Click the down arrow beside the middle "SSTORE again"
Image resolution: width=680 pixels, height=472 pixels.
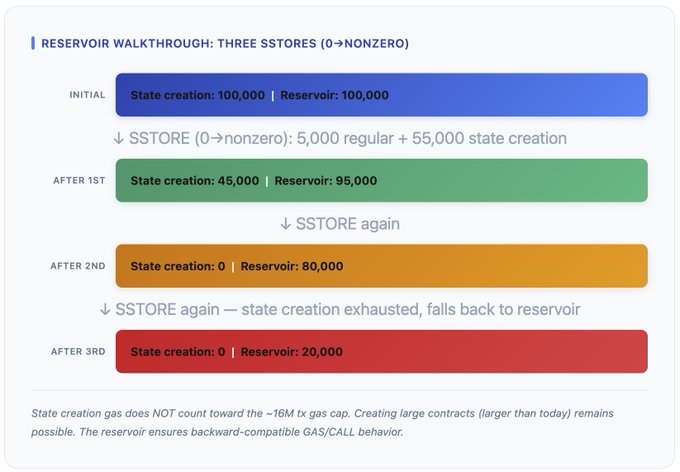(286, 224)
